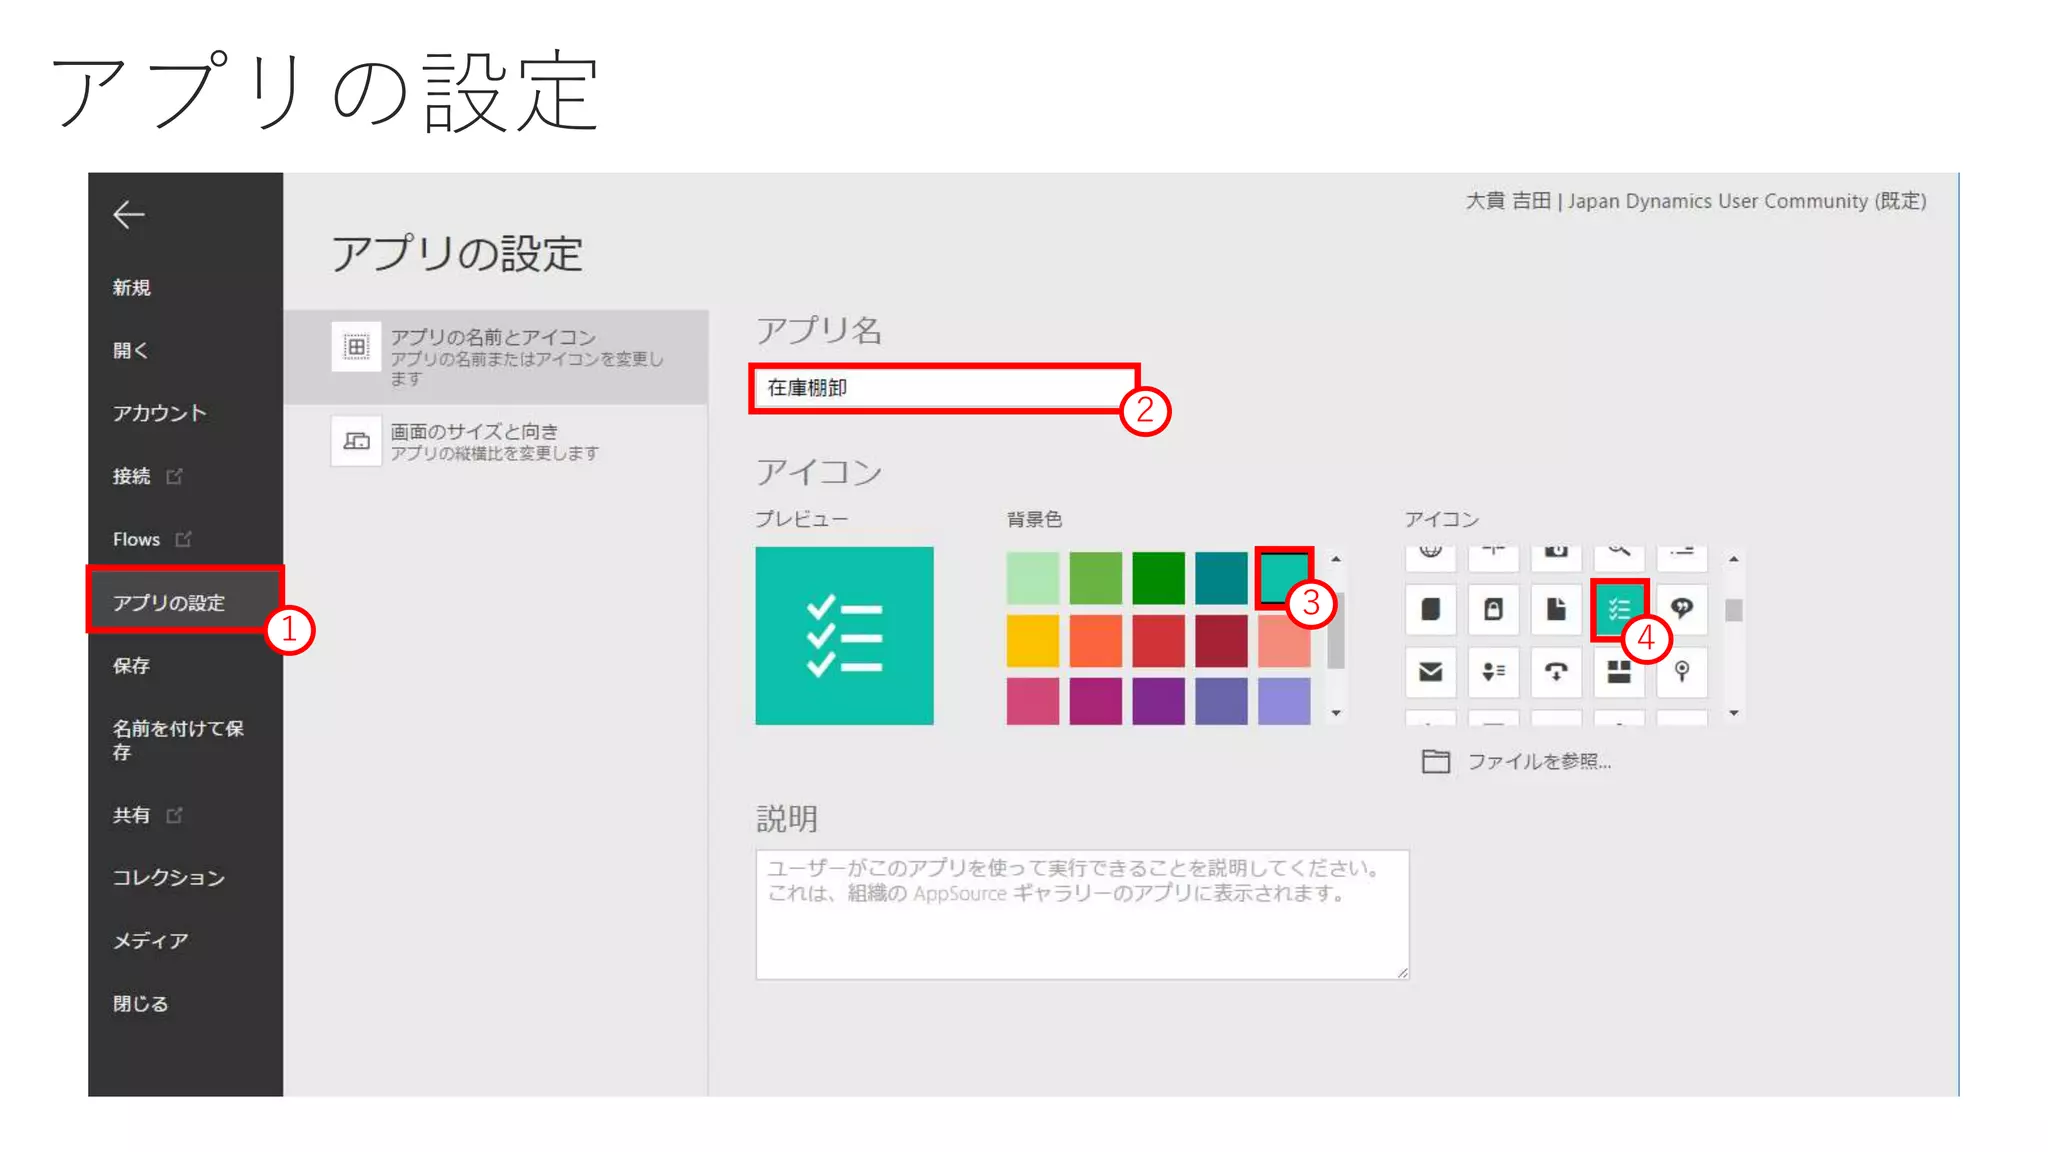Click the grid icon for アプリの名前とアイコン
Screen dimensions: 2048x1152
[356, 347]
